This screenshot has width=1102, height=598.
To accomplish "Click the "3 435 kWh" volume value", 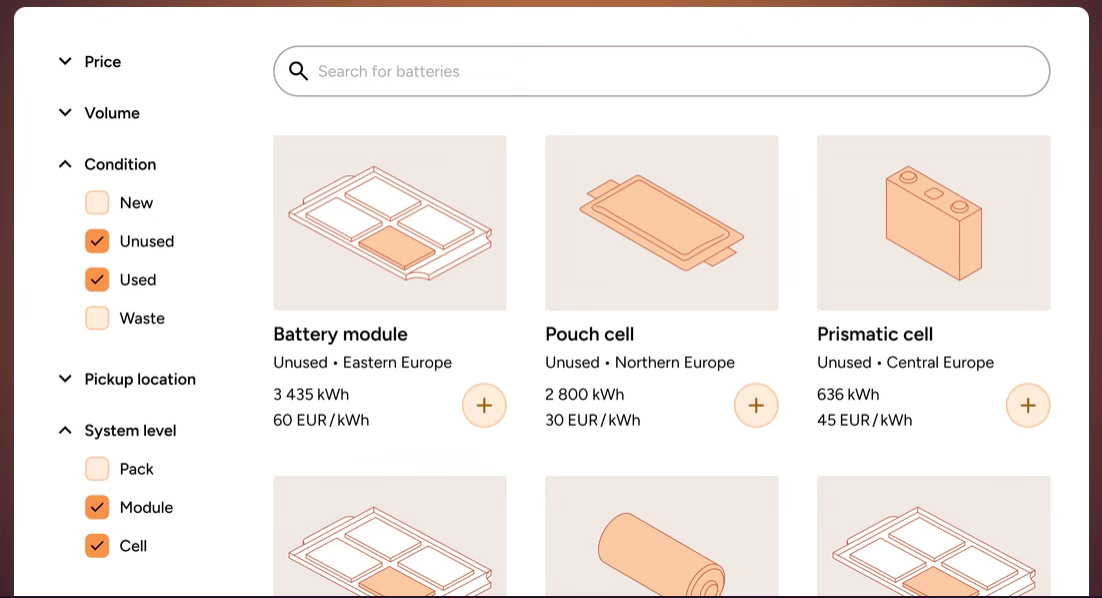I will tap(311, 395).
